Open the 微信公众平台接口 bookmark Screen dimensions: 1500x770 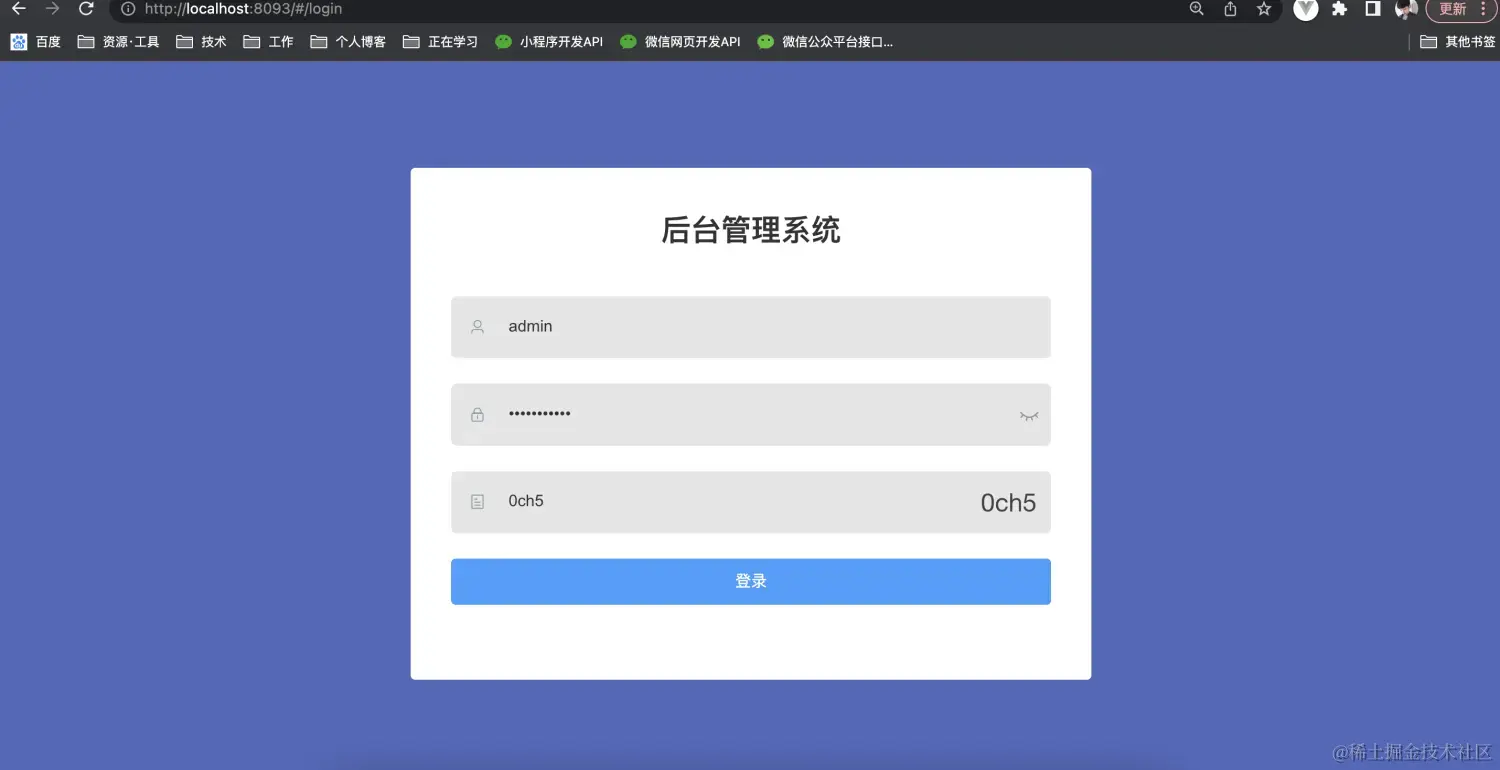click(825, 42)
